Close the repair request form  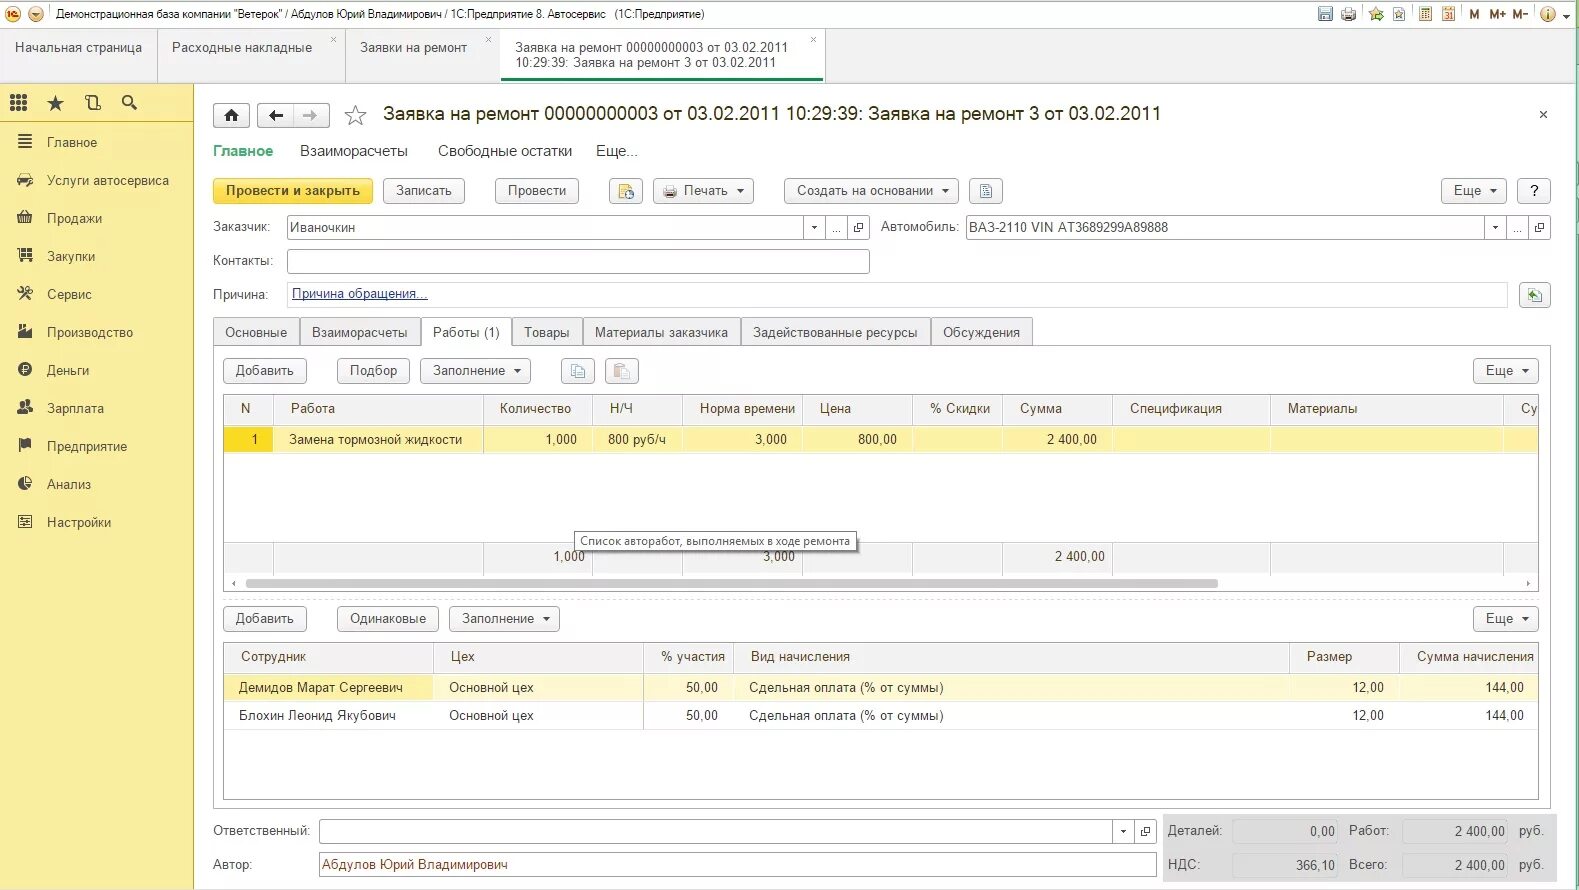tap(1543, 115)
